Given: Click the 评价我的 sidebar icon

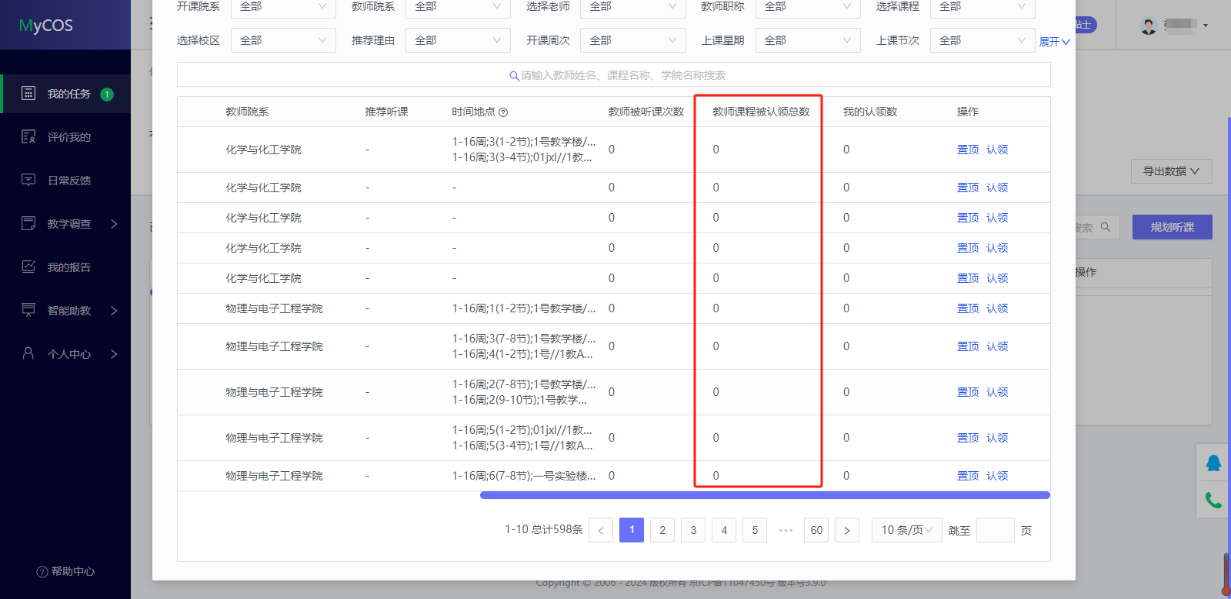Looking at the screenshot, I should pyautogui.click(x=29, y=137).
